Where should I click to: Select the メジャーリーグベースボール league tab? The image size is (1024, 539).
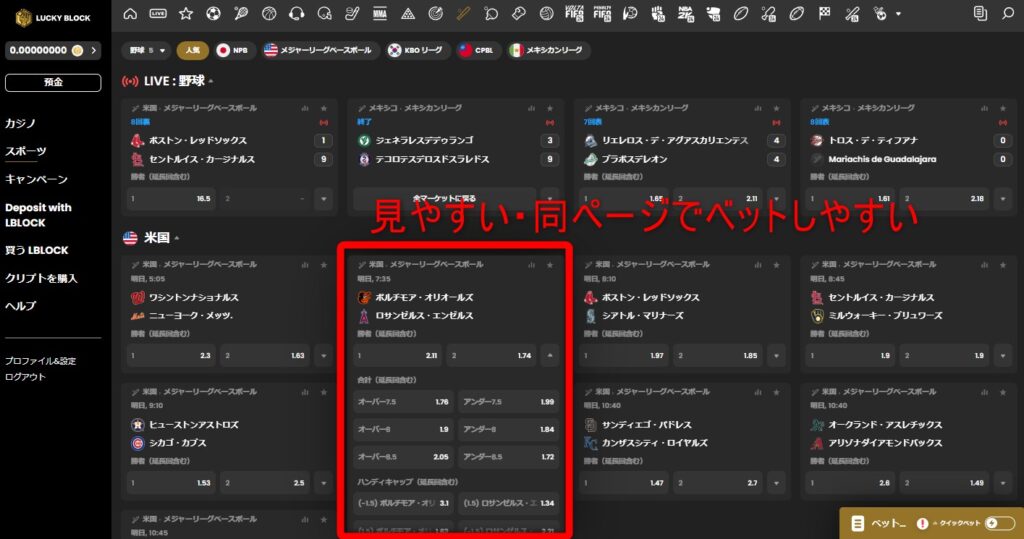click(320, 50)
